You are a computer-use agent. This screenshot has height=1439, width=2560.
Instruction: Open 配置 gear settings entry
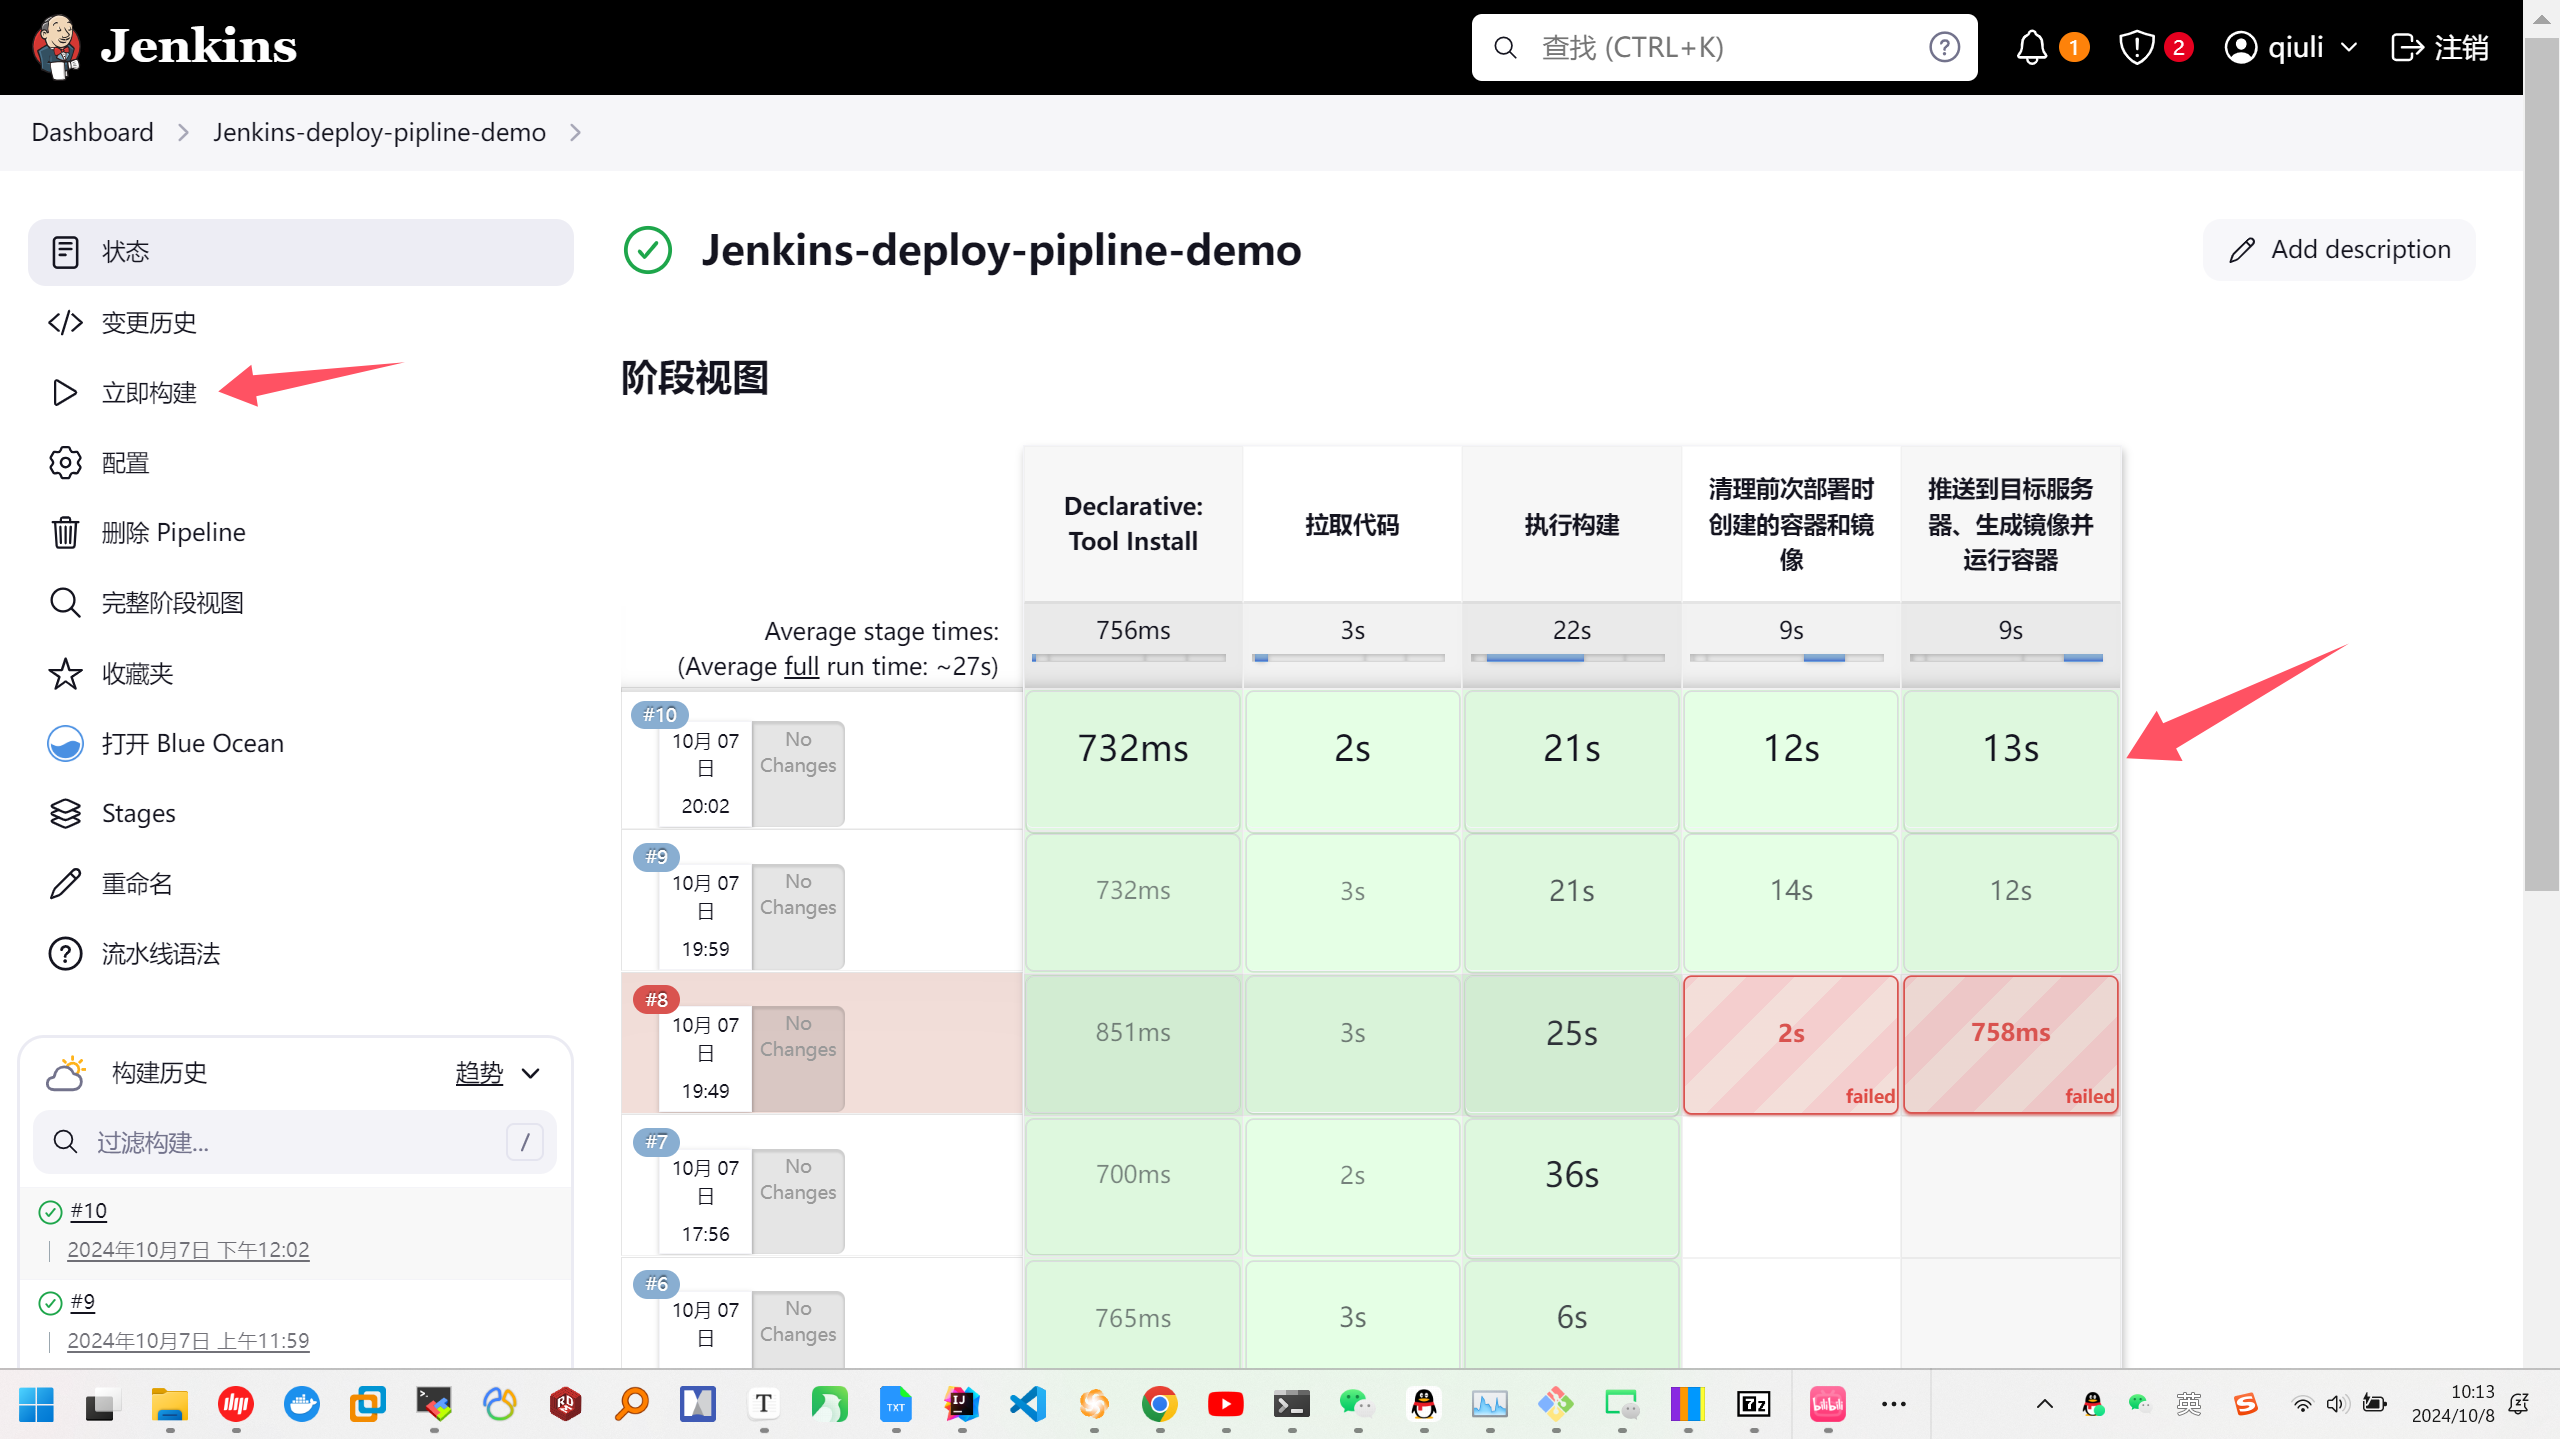tap(65, 463)
